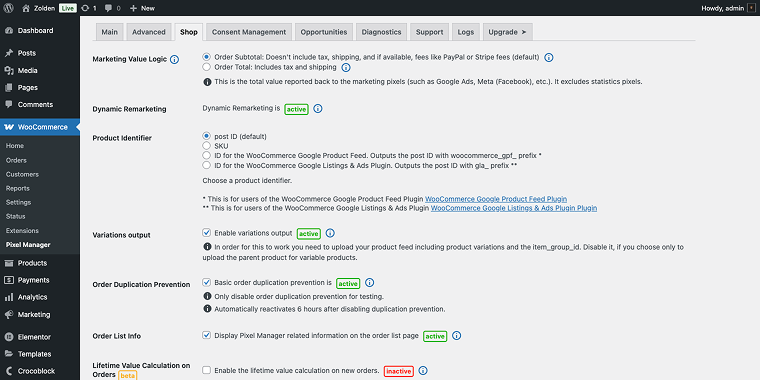Open Pages in the sidebar
The width and height of the screenshot is (760, 380).
click(40, 87)
